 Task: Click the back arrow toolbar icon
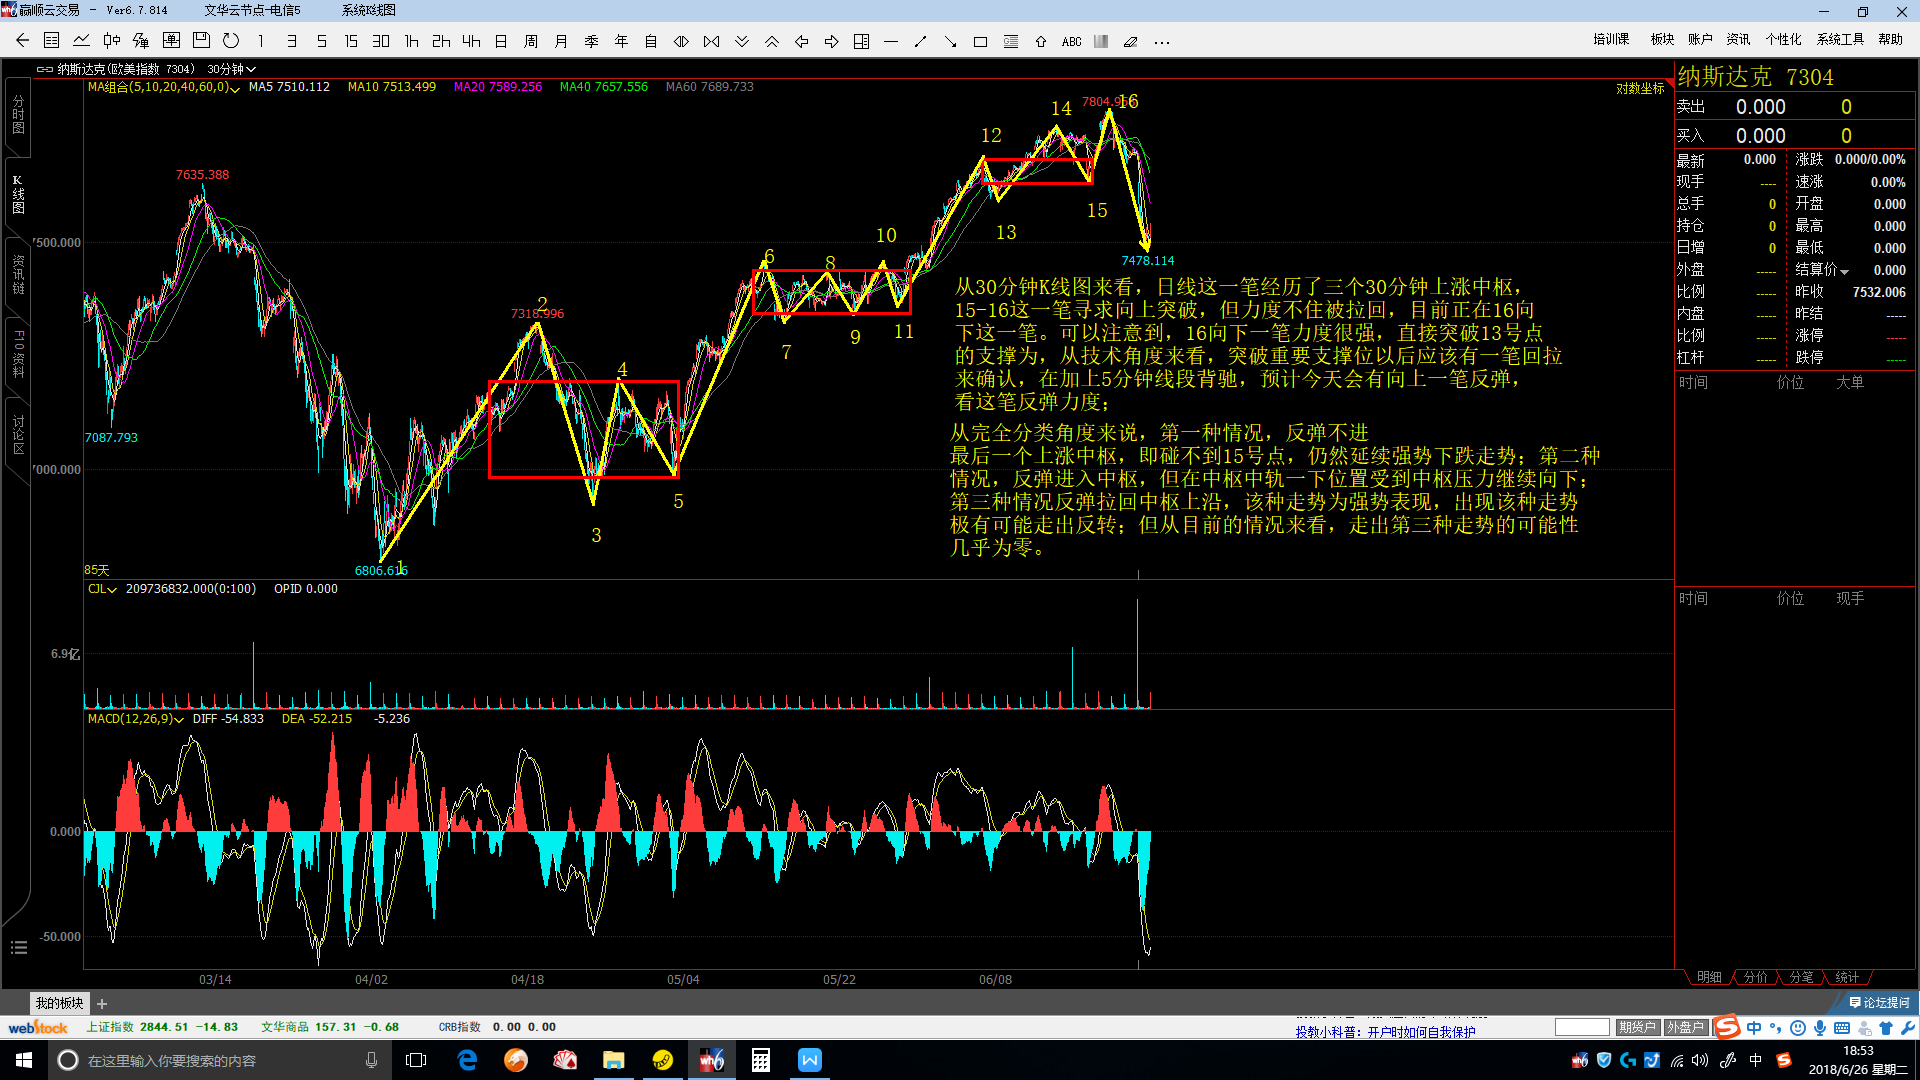(x=22, y=41)
